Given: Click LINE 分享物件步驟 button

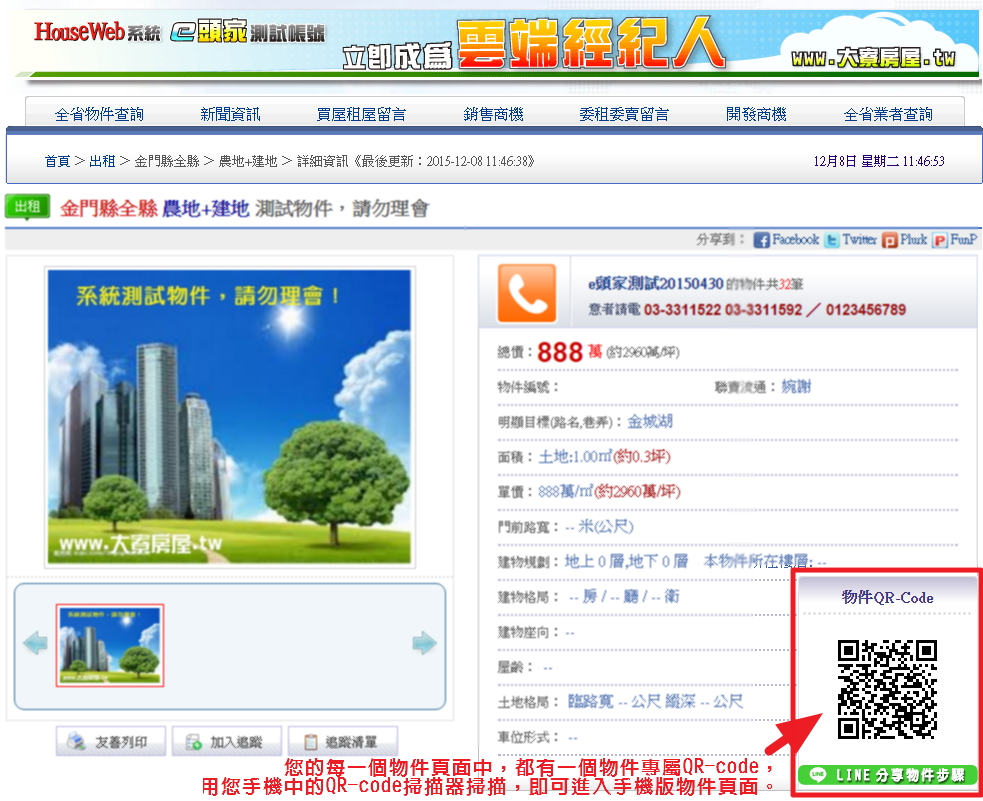Looking at the screenshot, I should [887, 775].
